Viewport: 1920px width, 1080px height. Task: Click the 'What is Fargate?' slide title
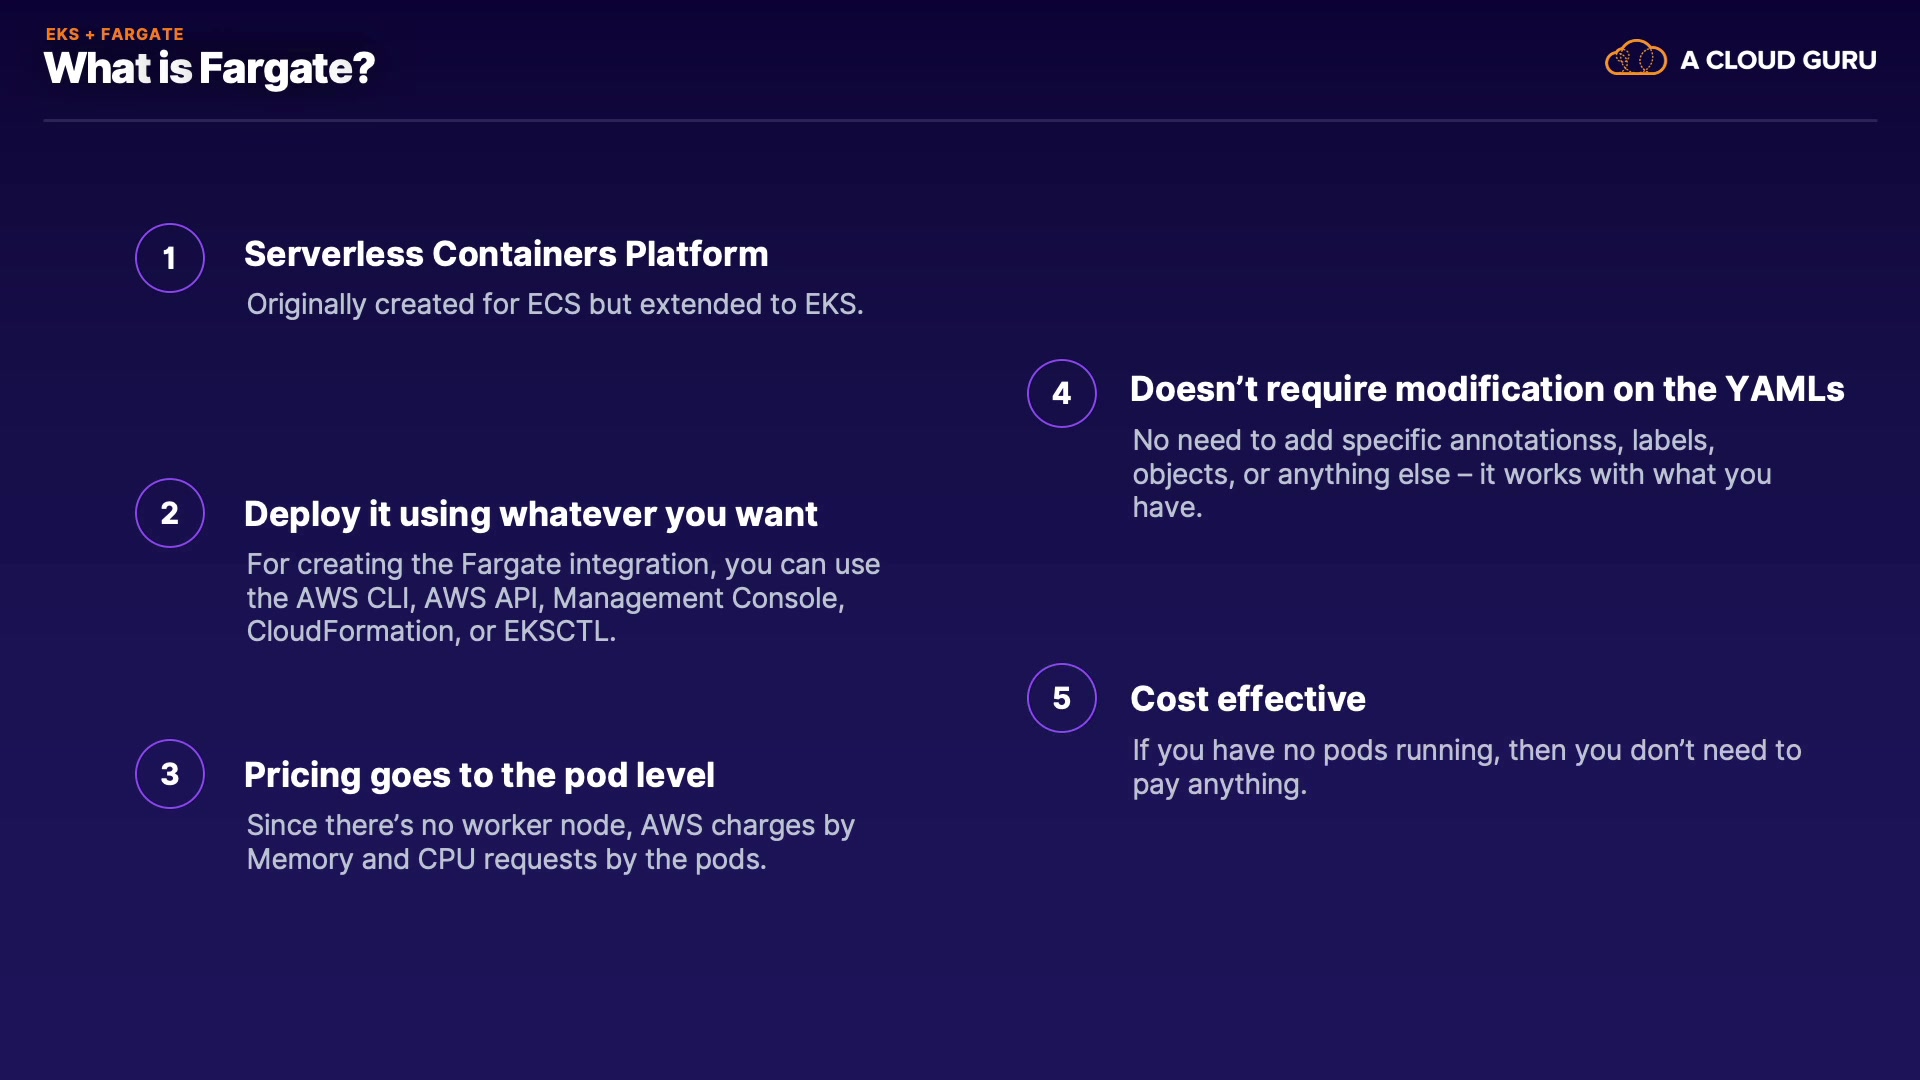[209, 68]
